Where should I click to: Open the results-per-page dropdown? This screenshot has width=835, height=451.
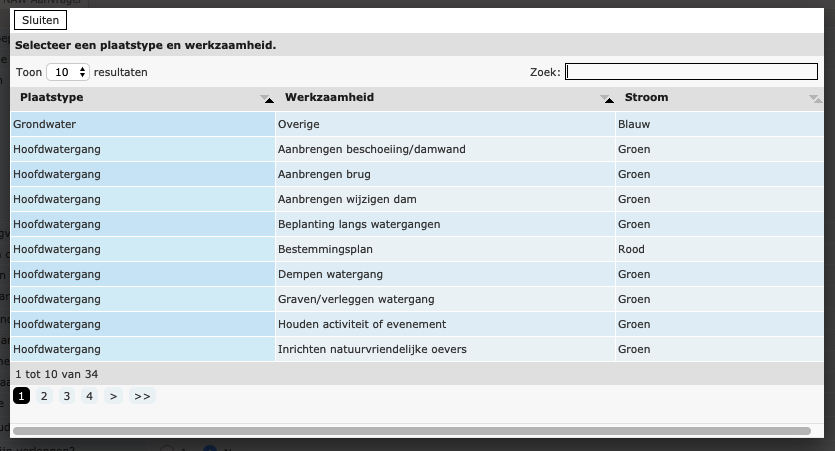click(69, 72)
